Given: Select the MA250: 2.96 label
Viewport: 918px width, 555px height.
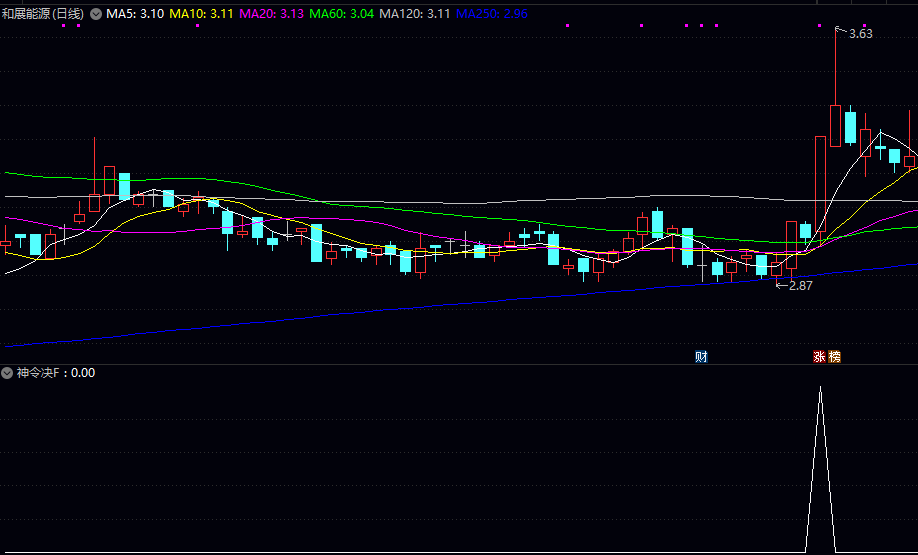Looking at the screenshot, I should (492, 14).
